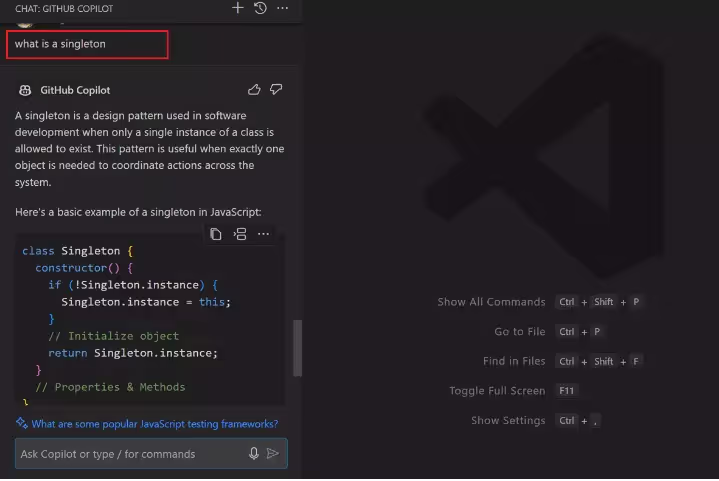This screenshot has height=481, width=719.
Task: Click the Toggle Full Screen label
Action: (x=497, y=391)
